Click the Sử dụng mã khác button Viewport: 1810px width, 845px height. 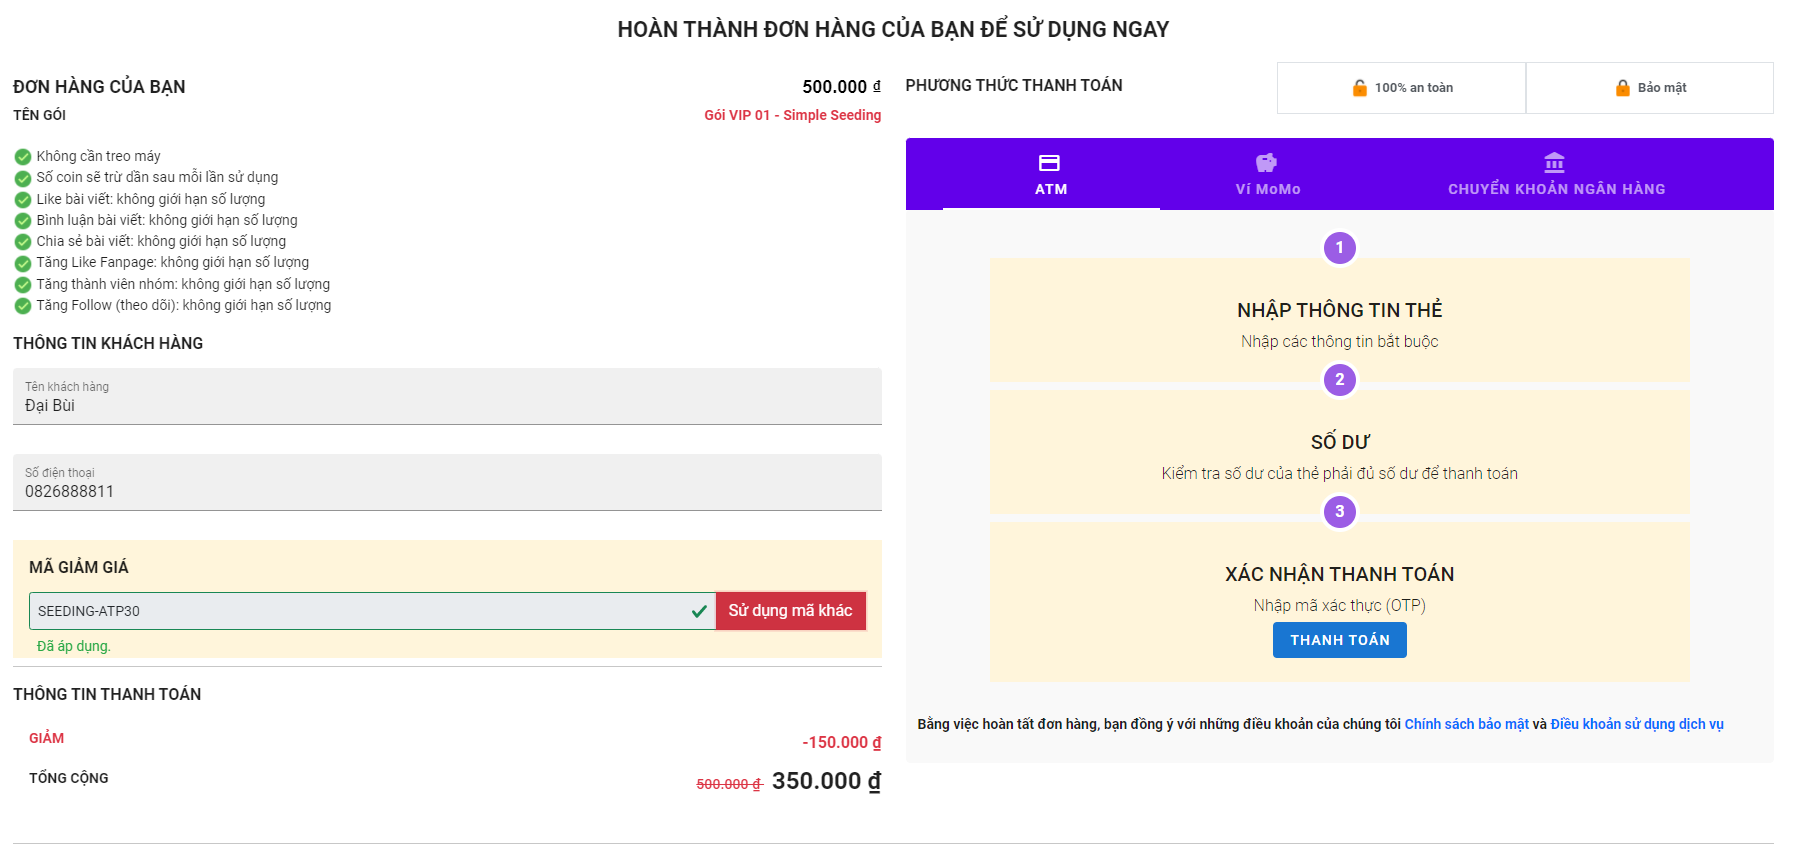point(790,611)
